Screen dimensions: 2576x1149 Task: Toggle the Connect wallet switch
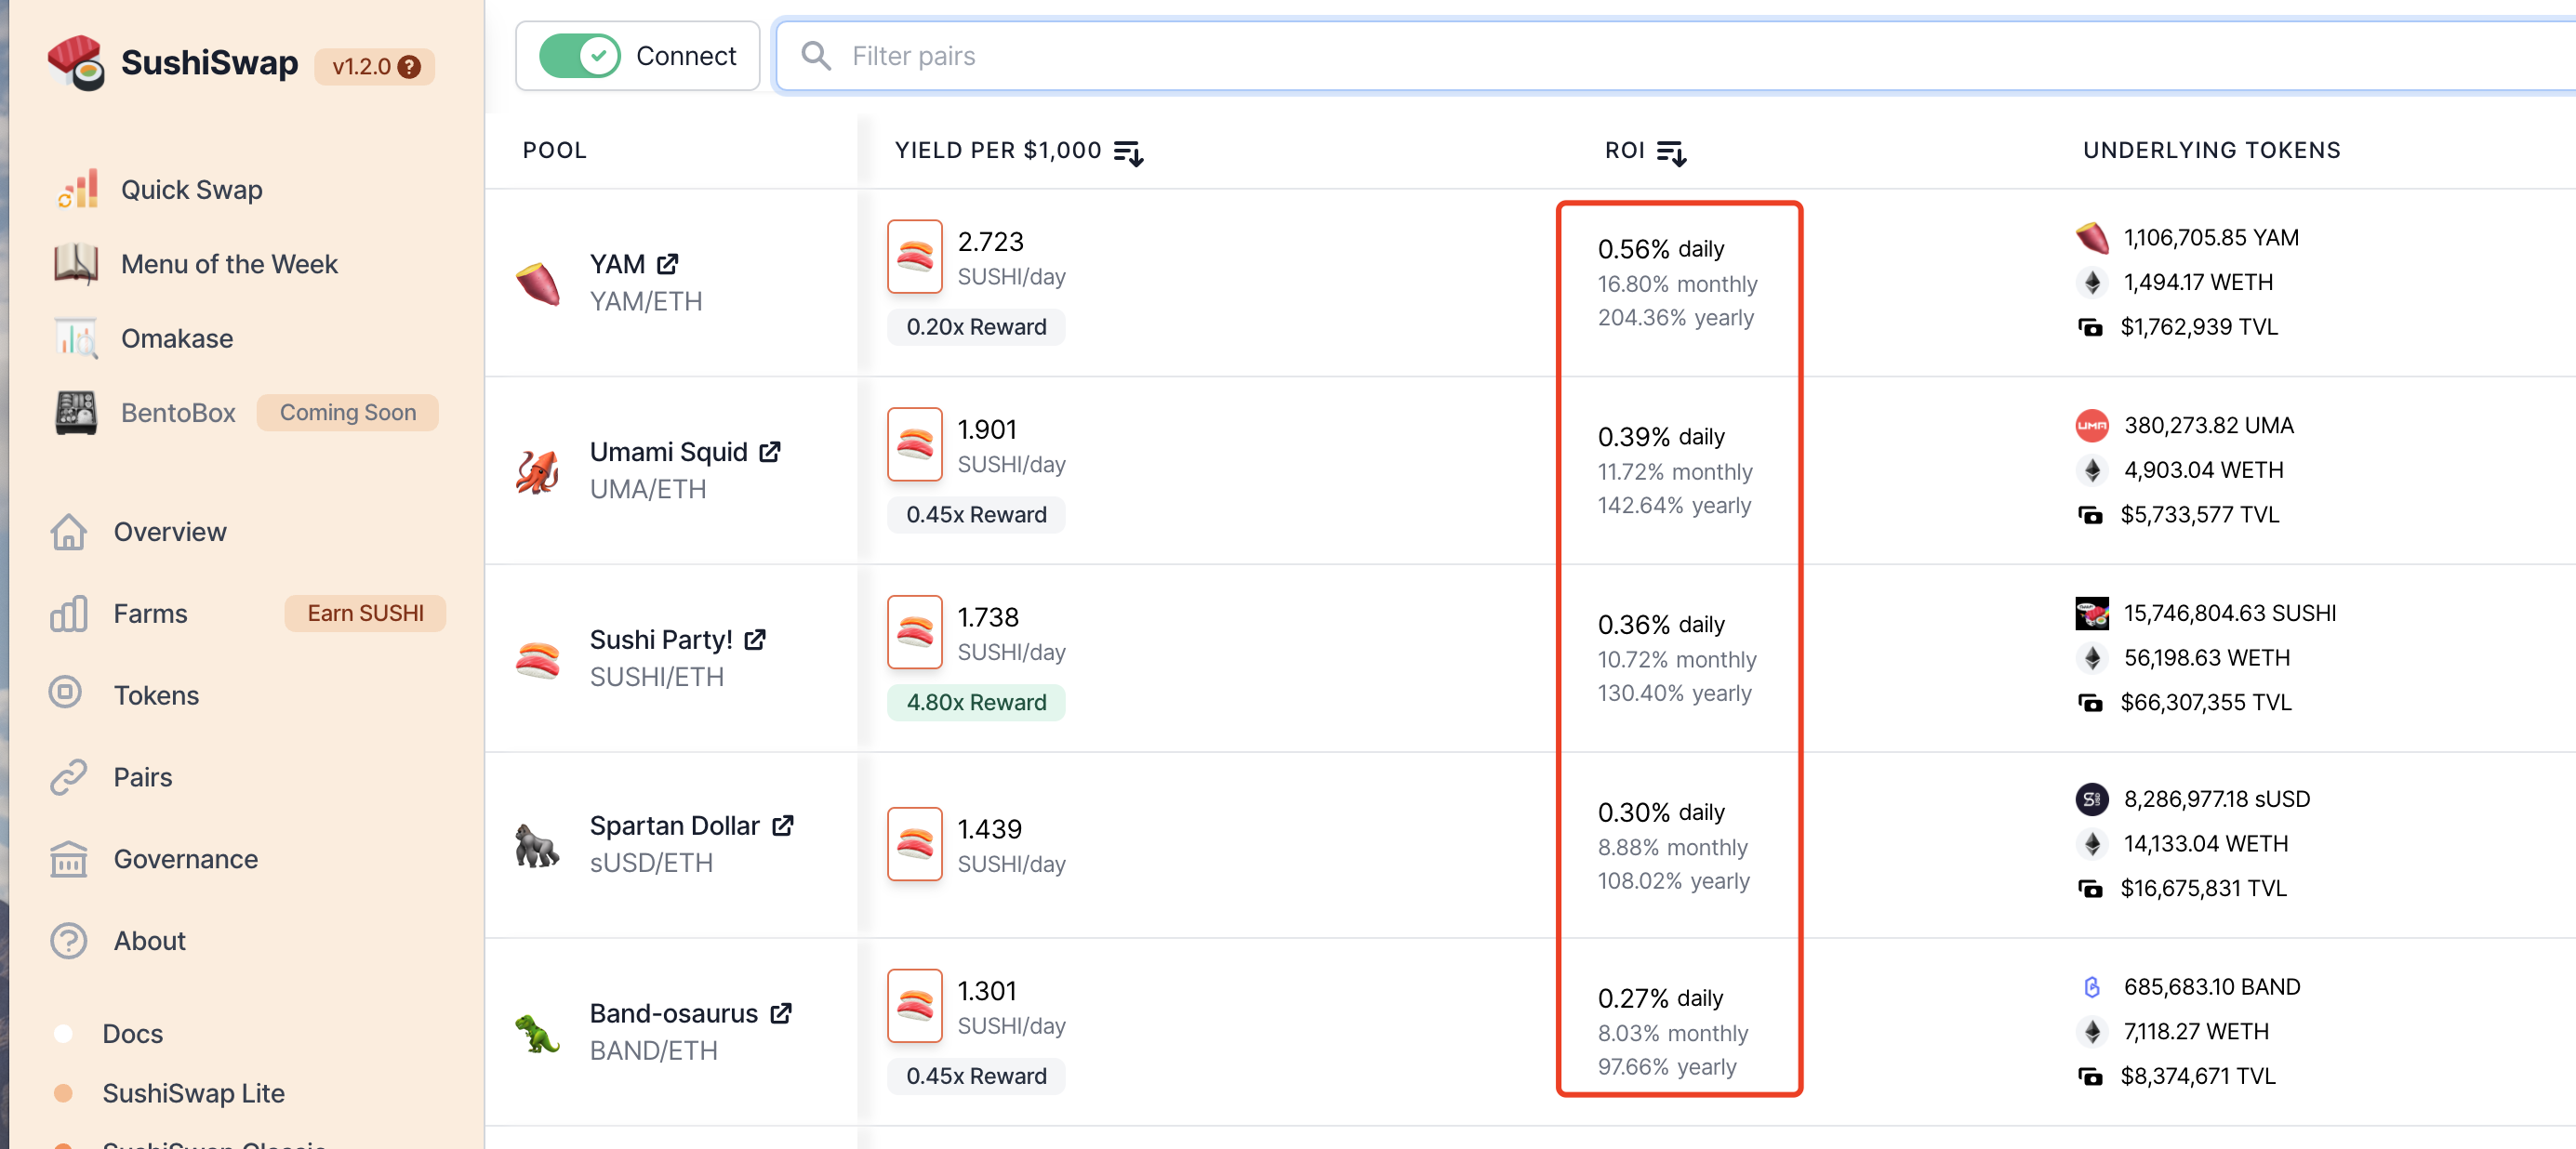[579, 56]
